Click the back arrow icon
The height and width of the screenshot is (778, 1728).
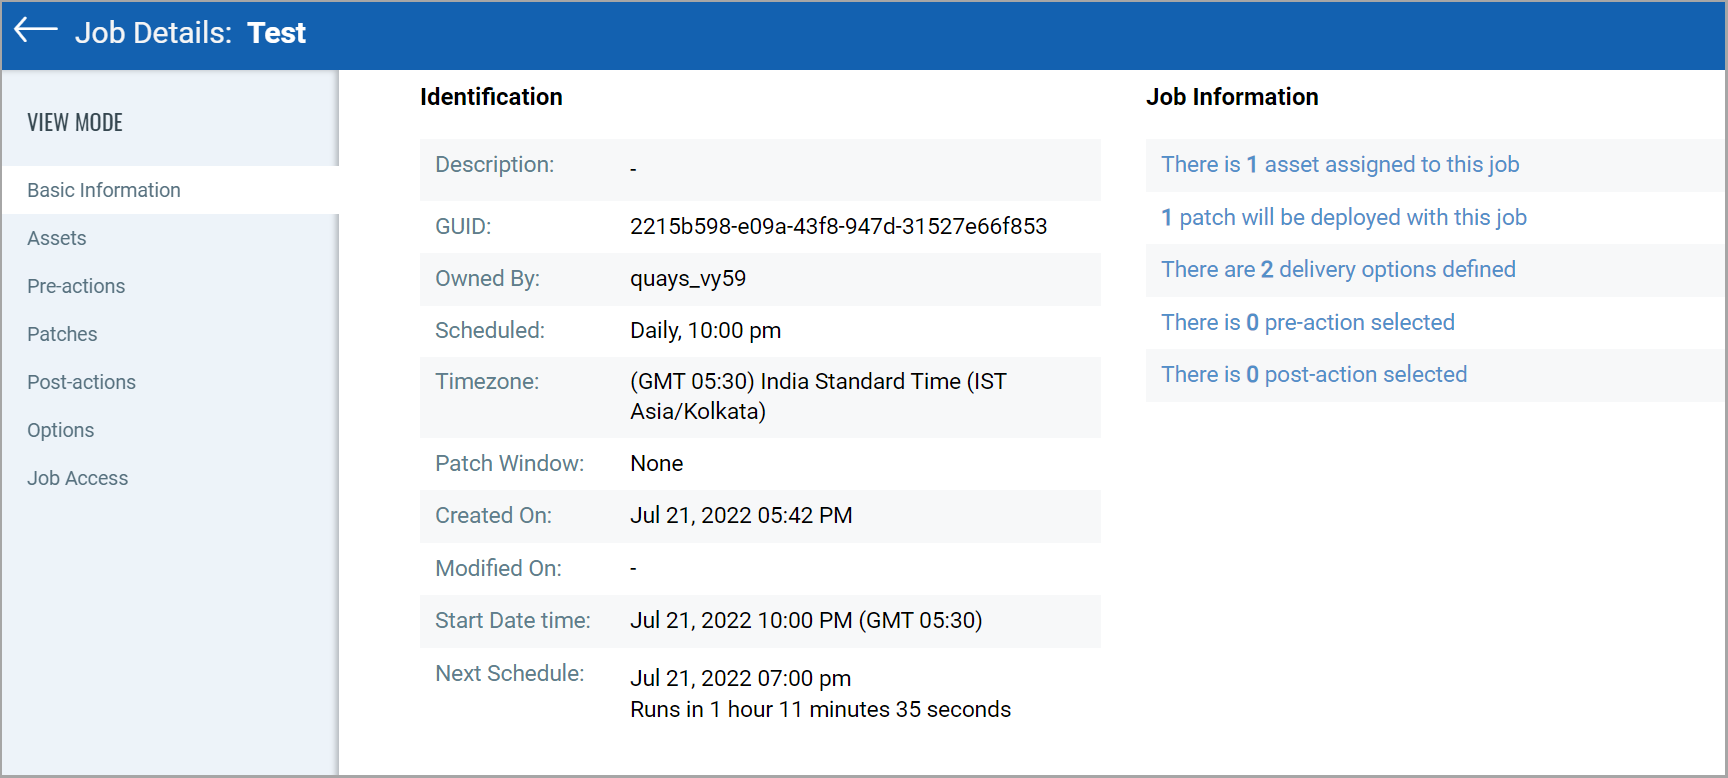click(x=36, y=31)
